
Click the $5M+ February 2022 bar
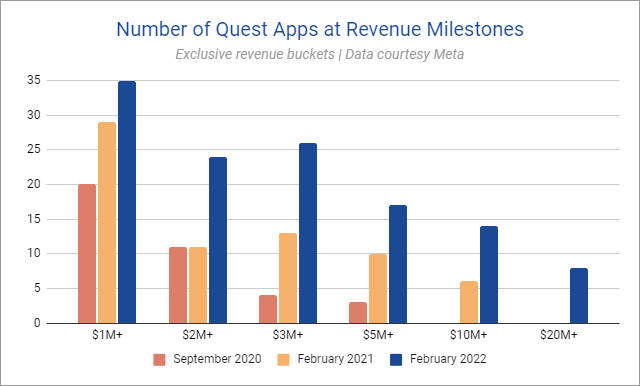tap(398, 264)
